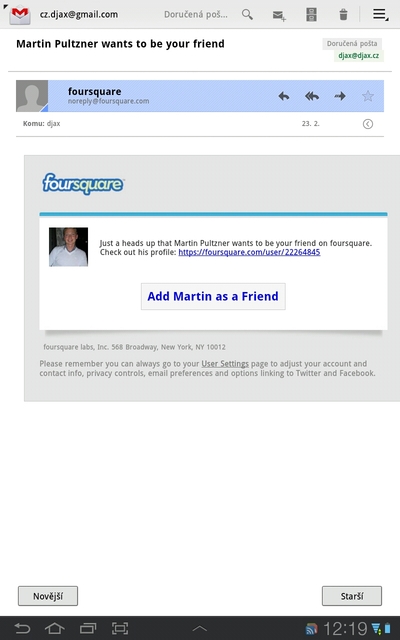400x640 pixels.
Task: Expand message details chevron next to date
Action: click(x=368, y=124)
